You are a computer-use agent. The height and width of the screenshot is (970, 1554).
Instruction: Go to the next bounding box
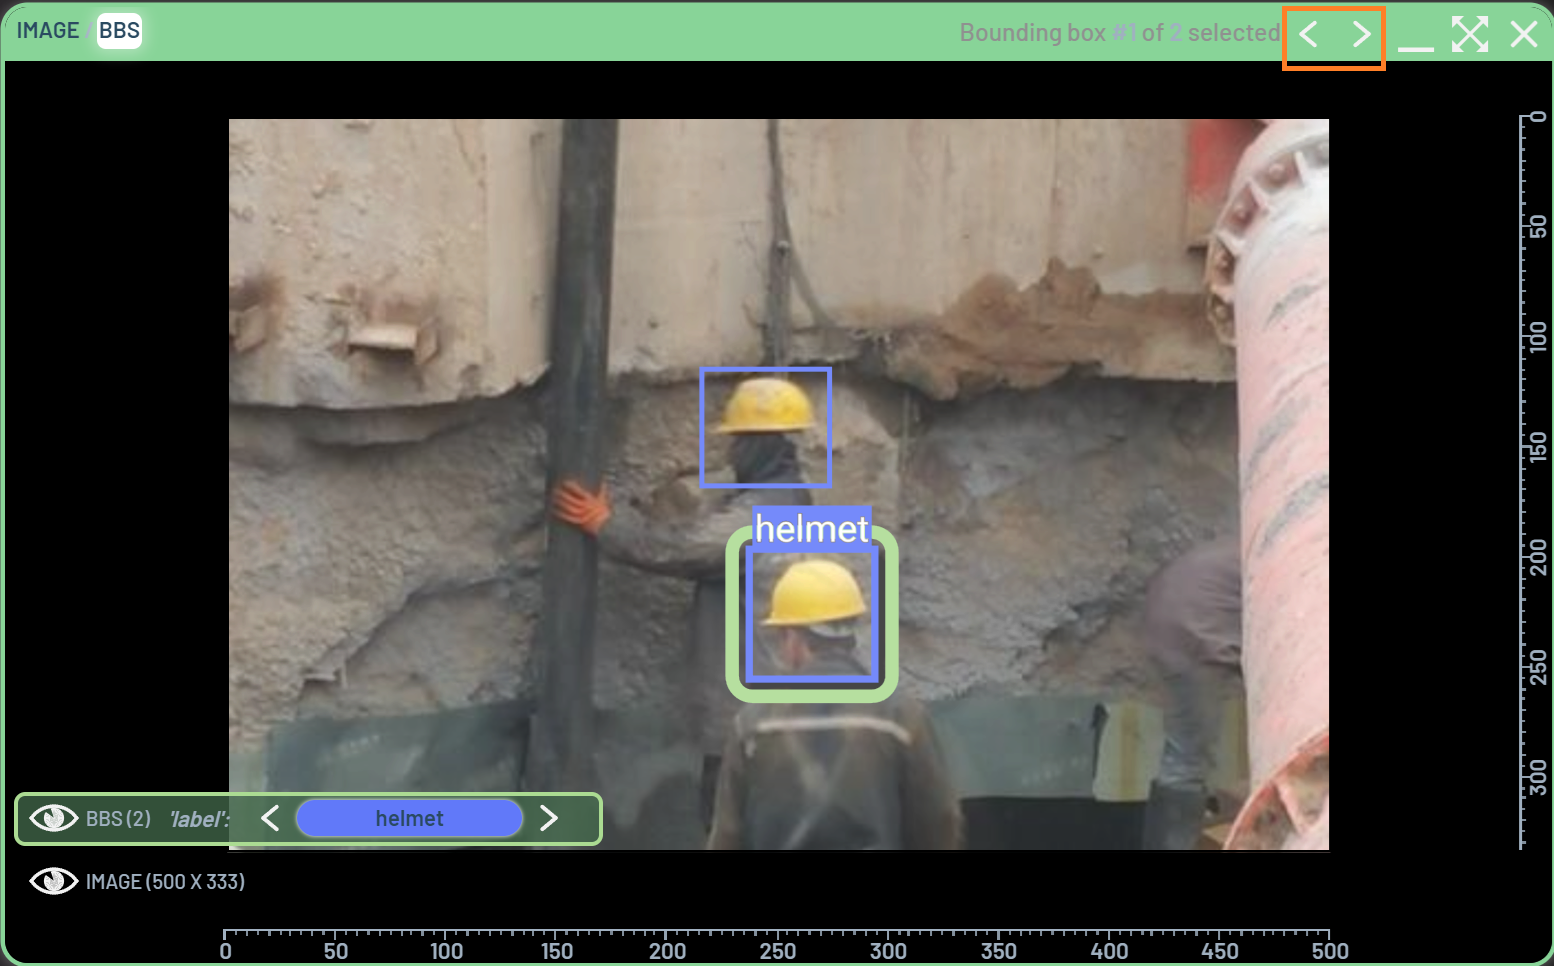[1361, 35]
